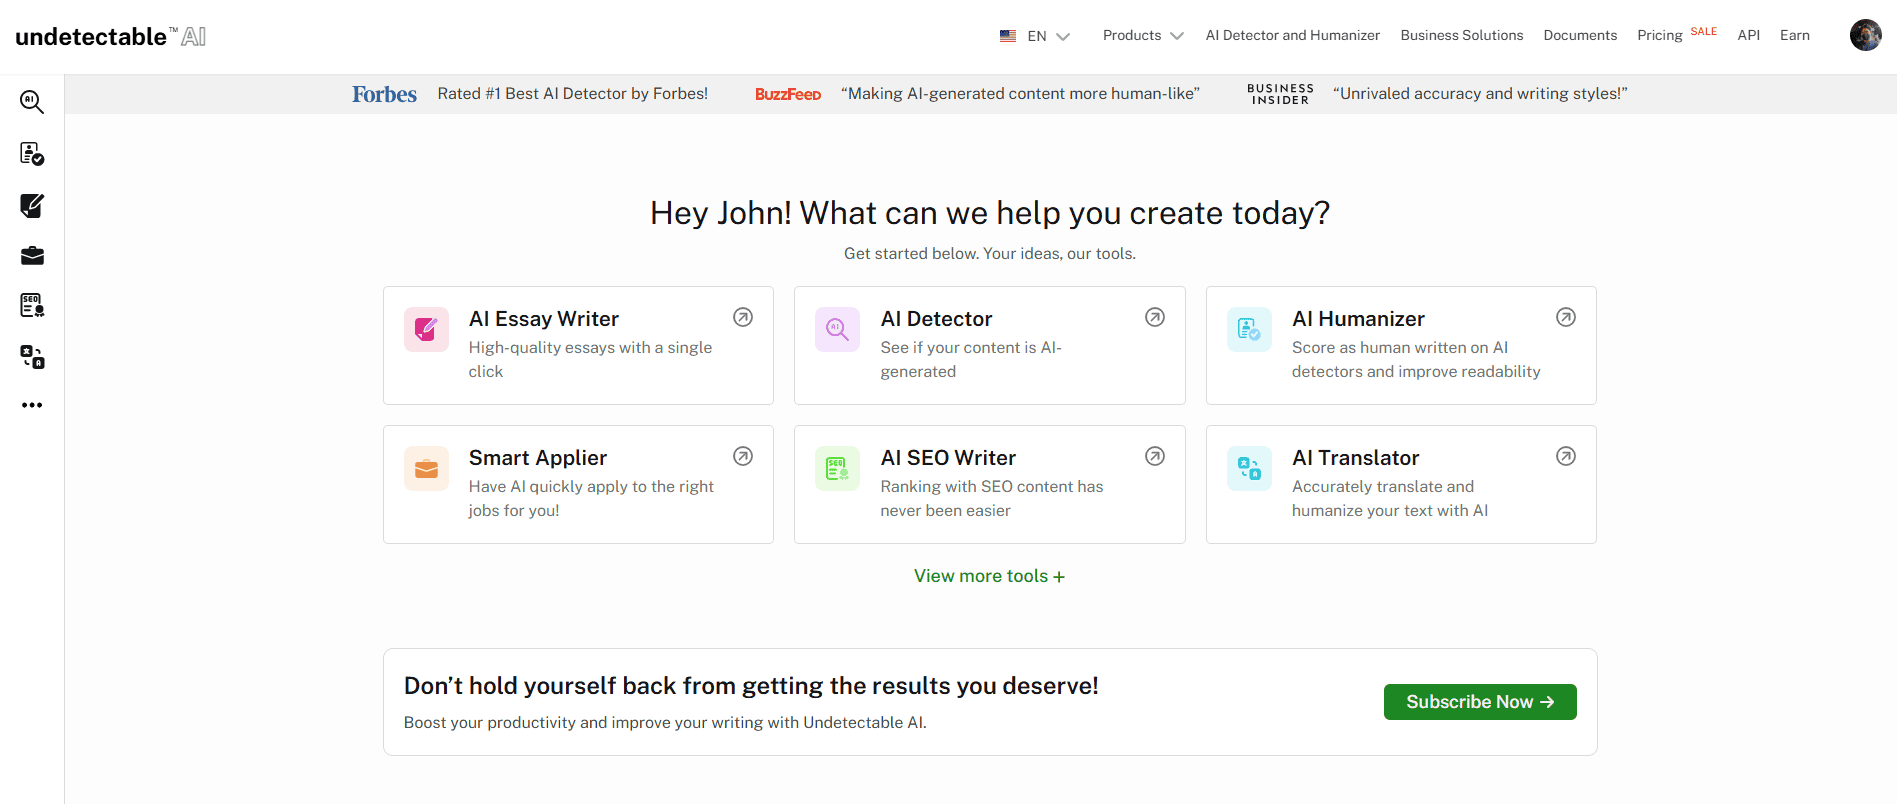Click "Unrivaled accuracy and writing styles!" quote

1480,94
